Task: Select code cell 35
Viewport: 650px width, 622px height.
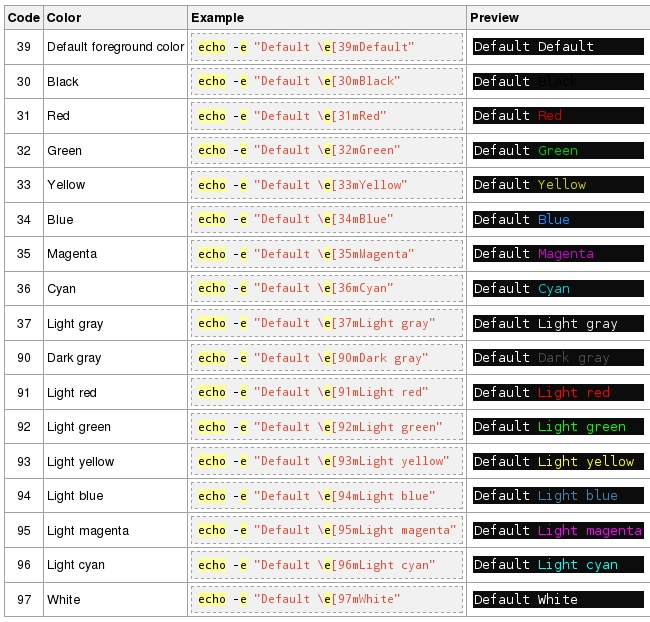Action: [24, 254]
